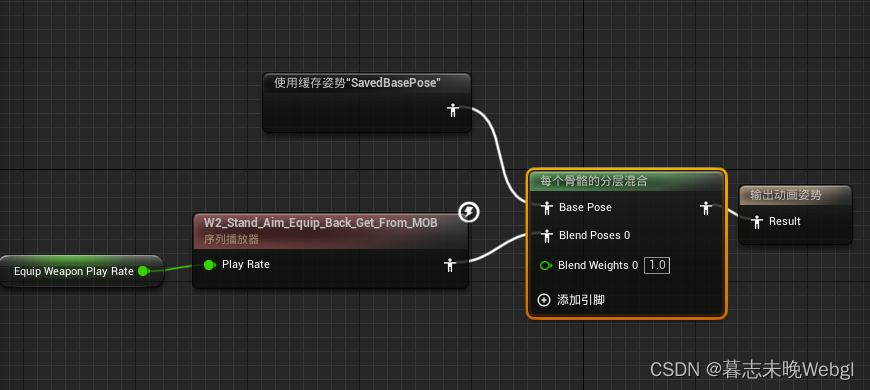
Task: Click the Play Rate label
Action: 246,265
